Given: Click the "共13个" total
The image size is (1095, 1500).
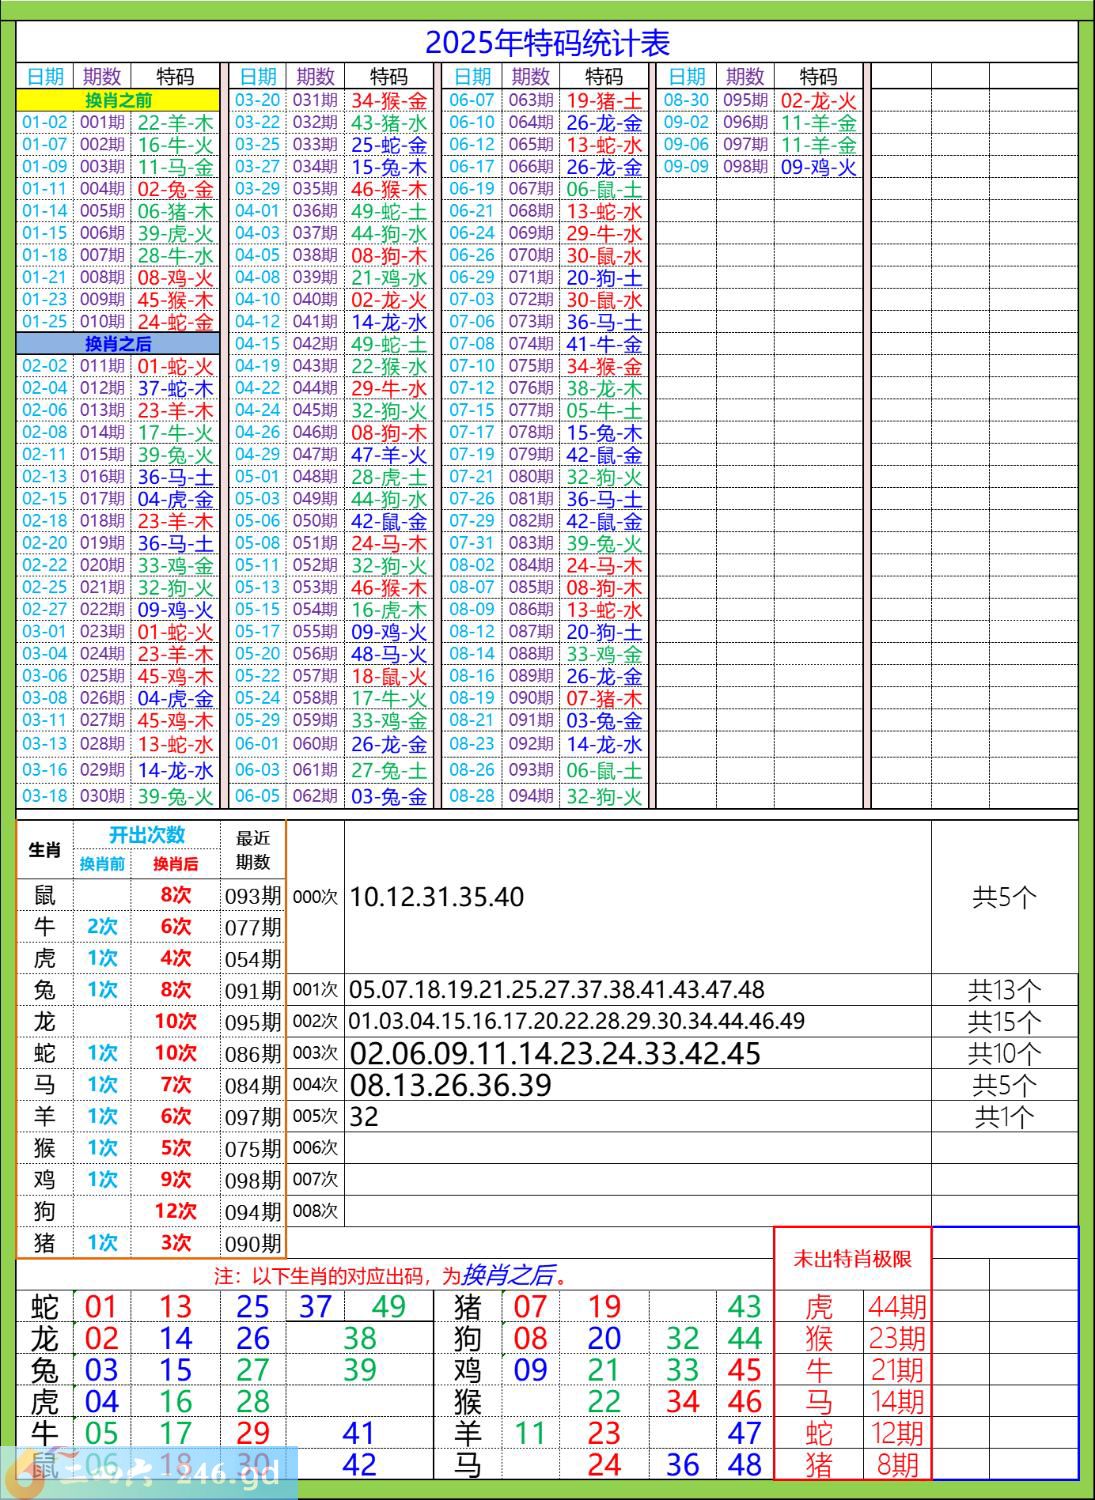Looking at the screenshot, I should click(x=1005, y=991).
